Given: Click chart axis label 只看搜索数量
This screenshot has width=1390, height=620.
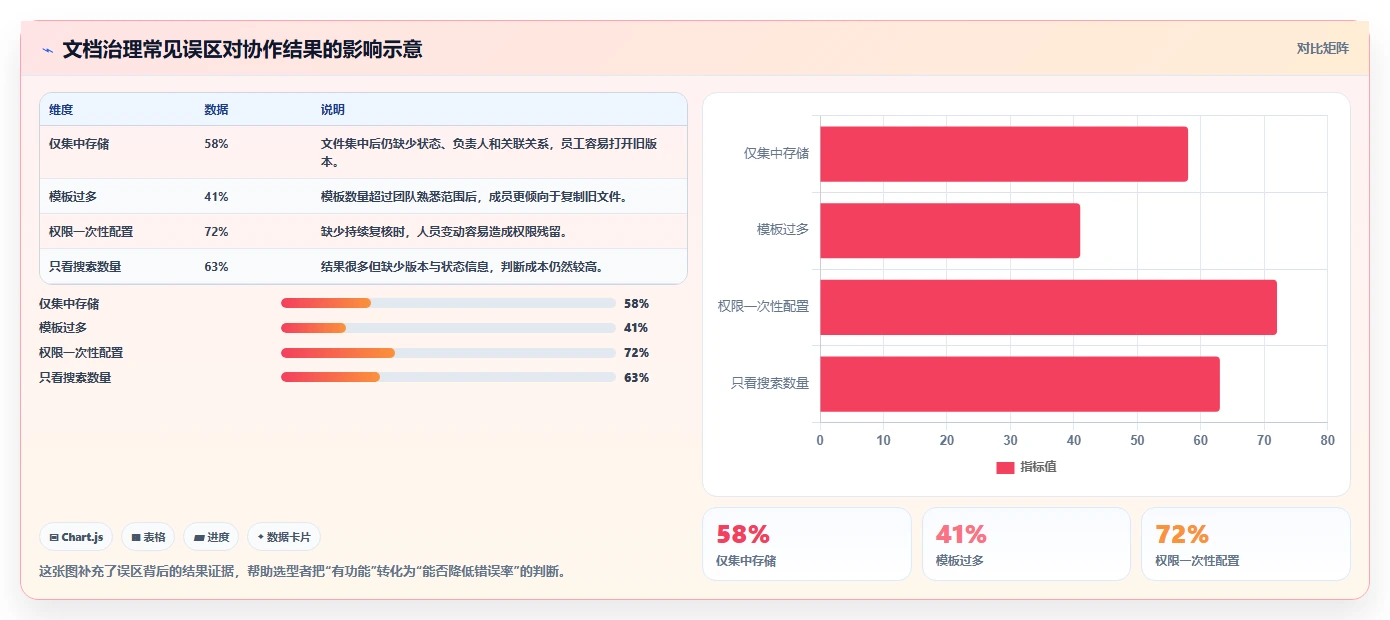Looking at the screenshot, I should (x=770, y=383).
